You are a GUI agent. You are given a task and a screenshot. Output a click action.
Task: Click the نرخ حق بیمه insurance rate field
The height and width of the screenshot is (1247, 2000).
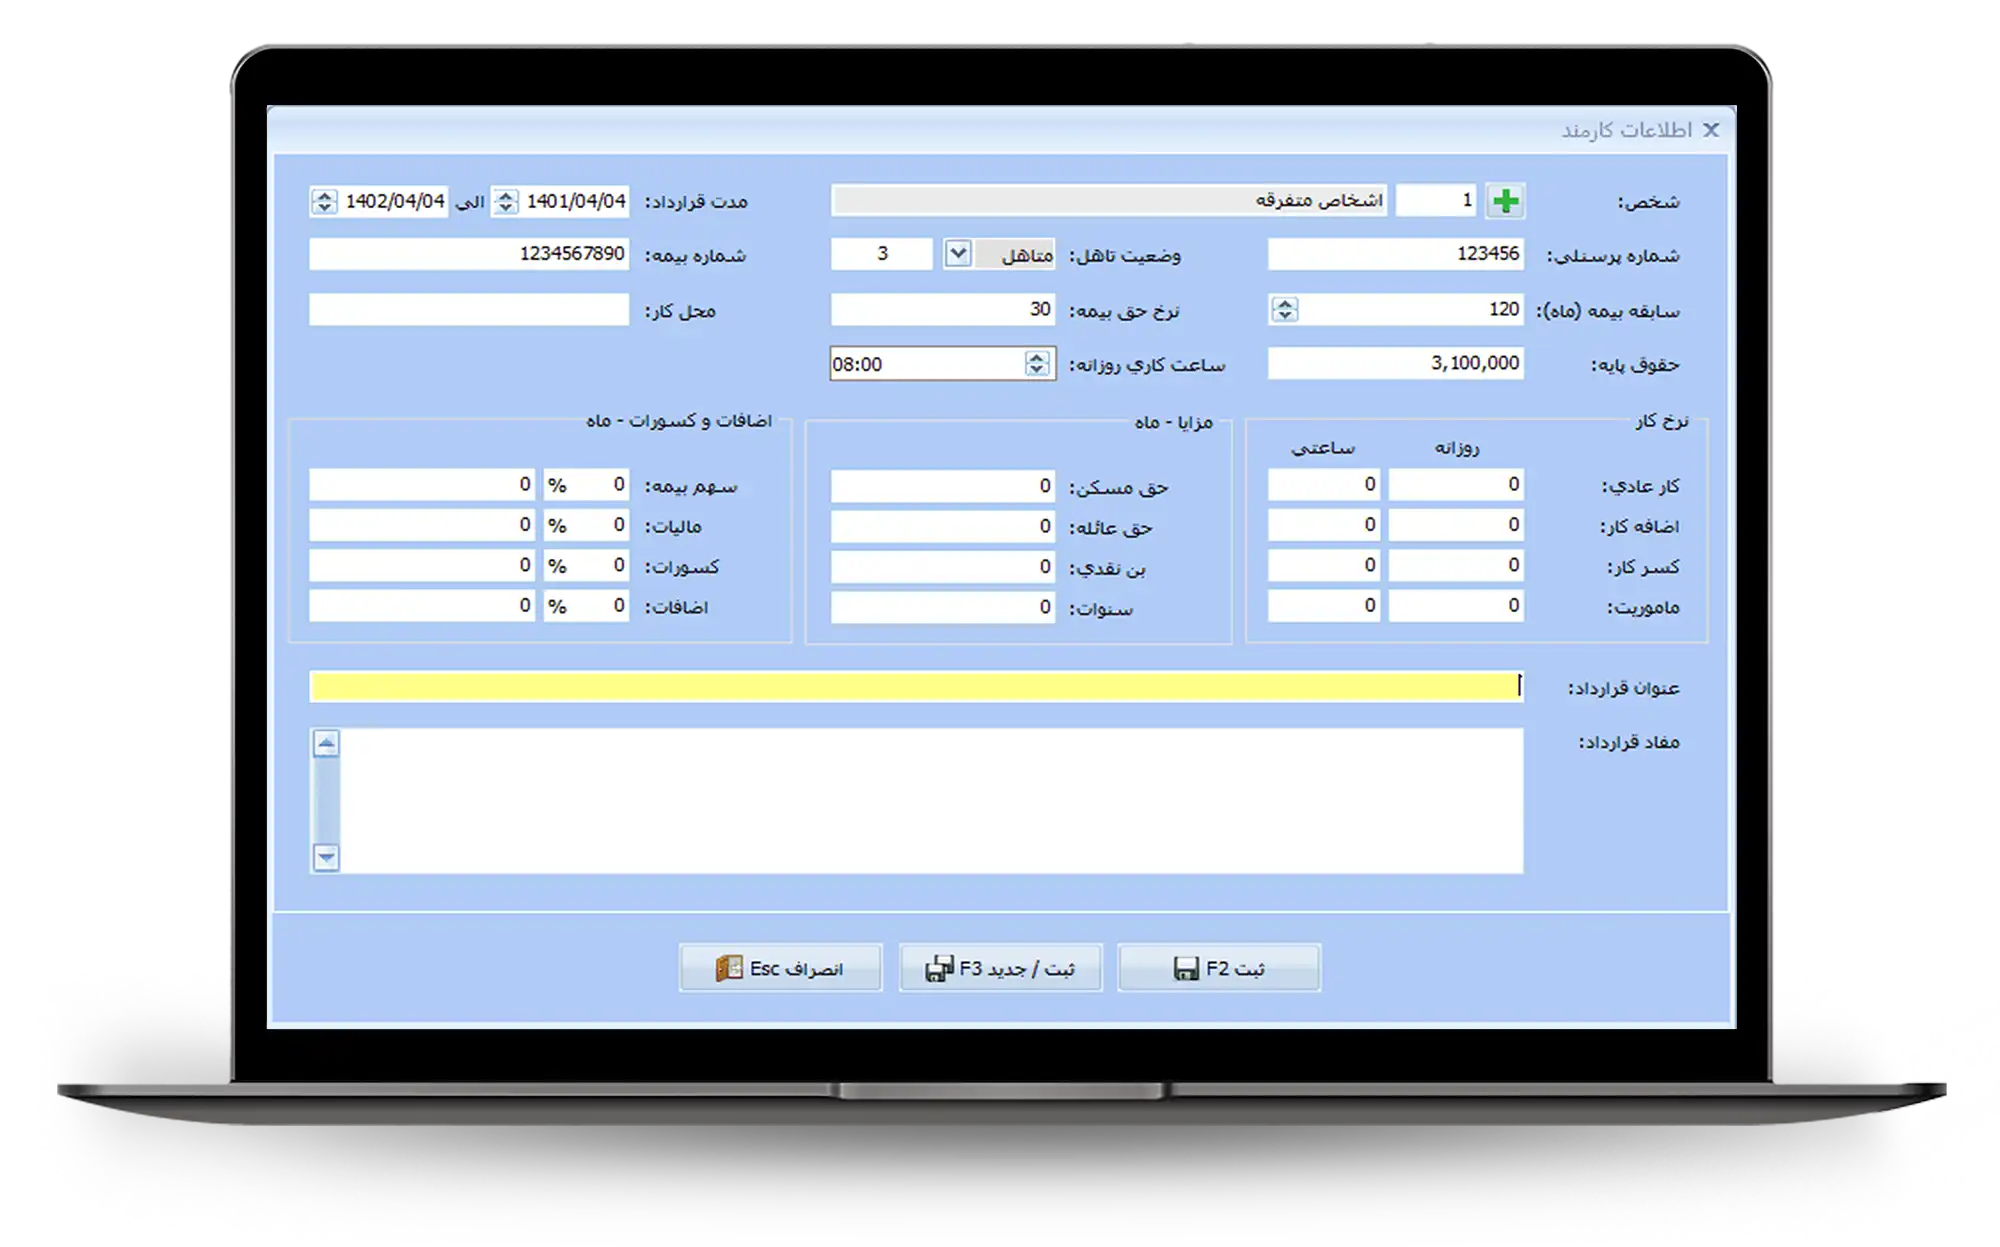(x=942, y=310)
